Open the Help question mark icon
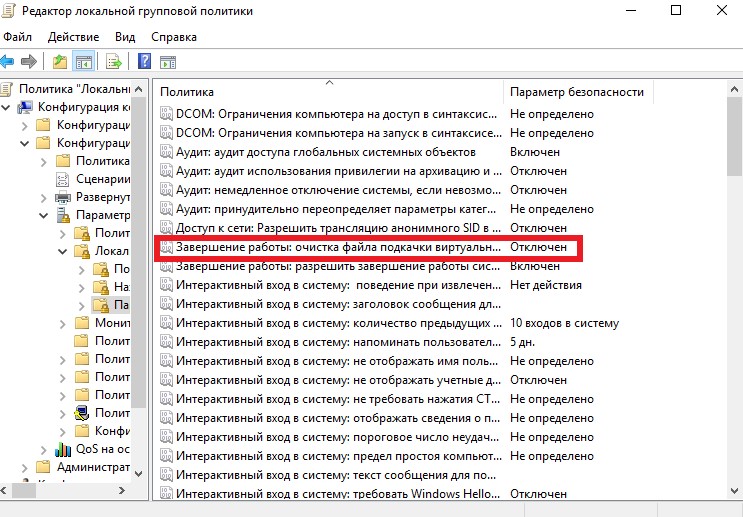The image size is (743, 517). [x=144, y=61]
